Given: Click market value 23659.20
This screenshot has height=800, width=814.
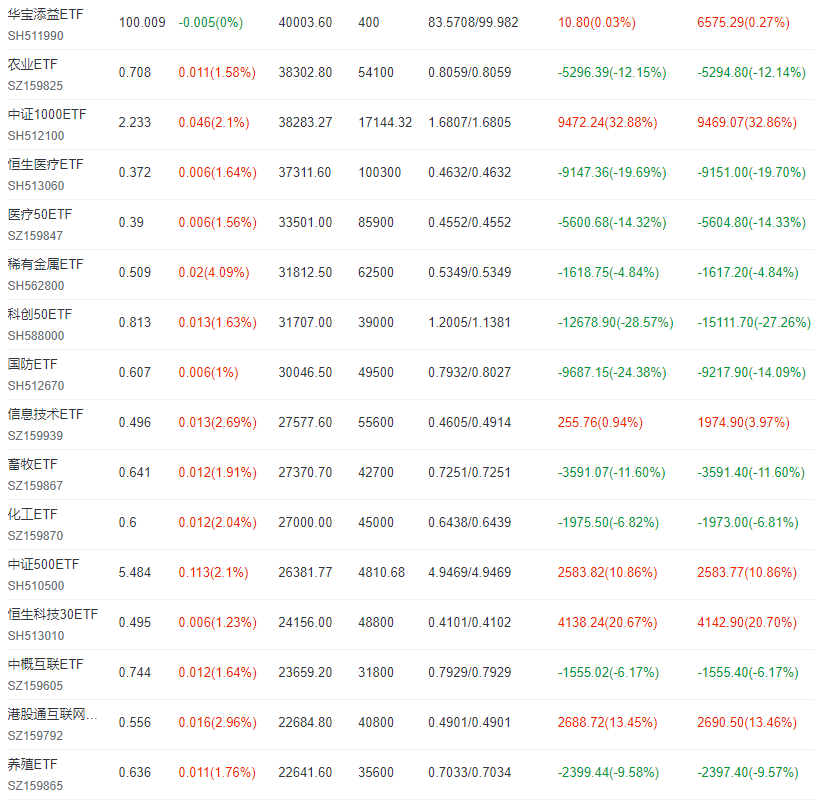Looking at the screenshot, I should 305,672.
